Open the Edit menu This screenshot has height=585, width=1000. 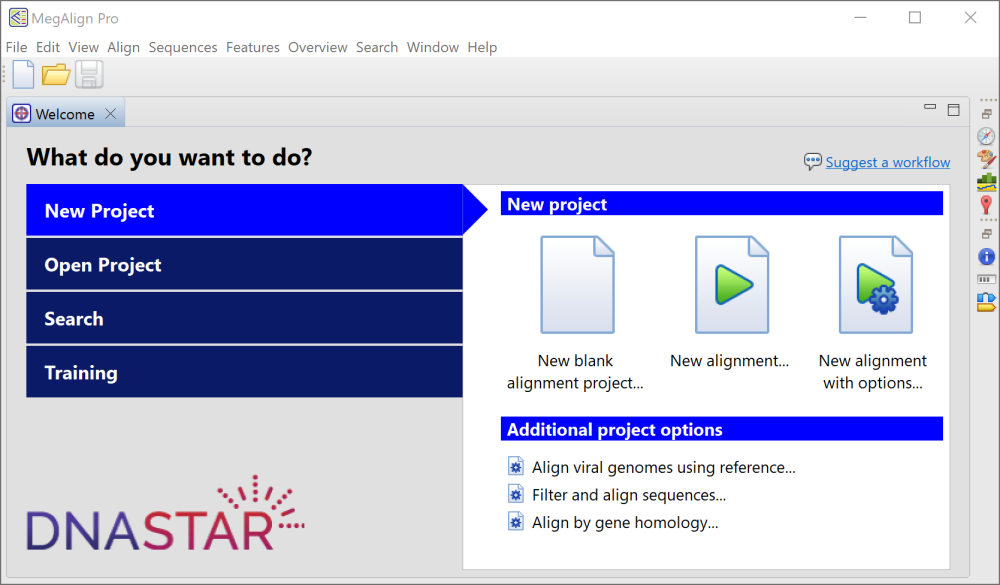(x=48, y=47)
